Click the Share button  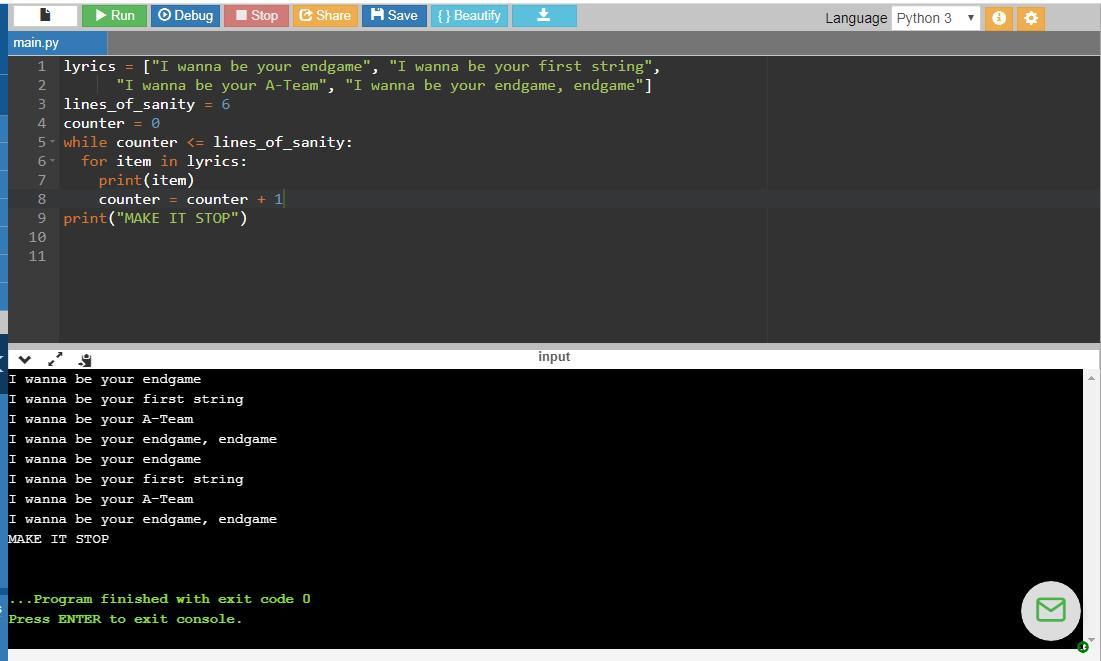[325, 15]
